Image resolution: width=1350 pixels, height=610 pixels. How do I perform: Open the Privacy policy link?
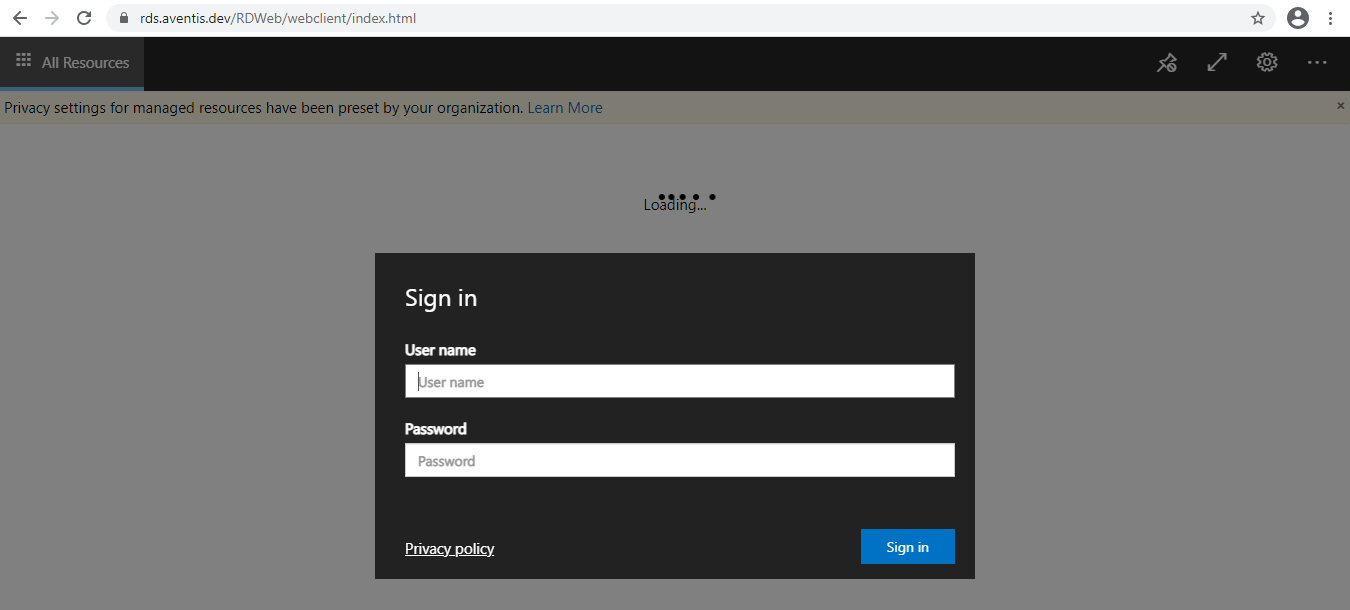(449, 549)
